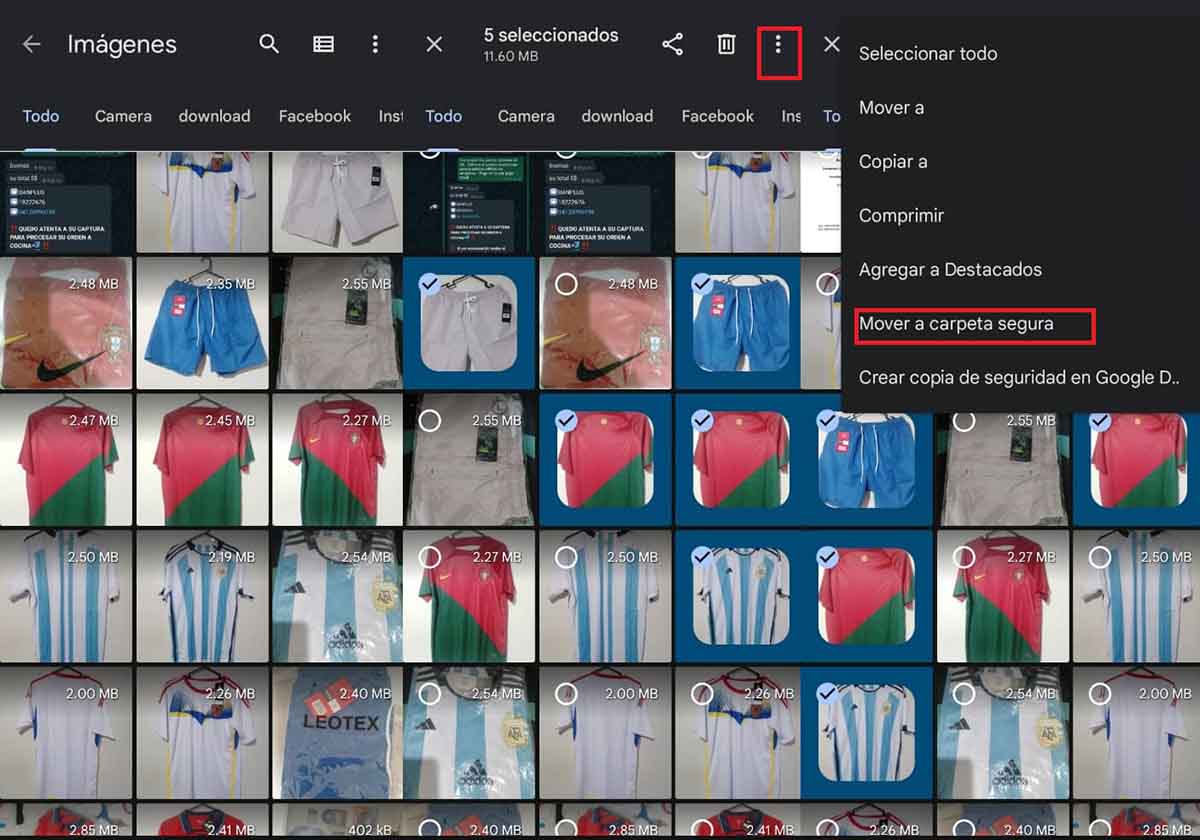Image resolution: width=1200 pixels, height=840 pixels.
Task: Share the 5 selected images
Action: 673,44
